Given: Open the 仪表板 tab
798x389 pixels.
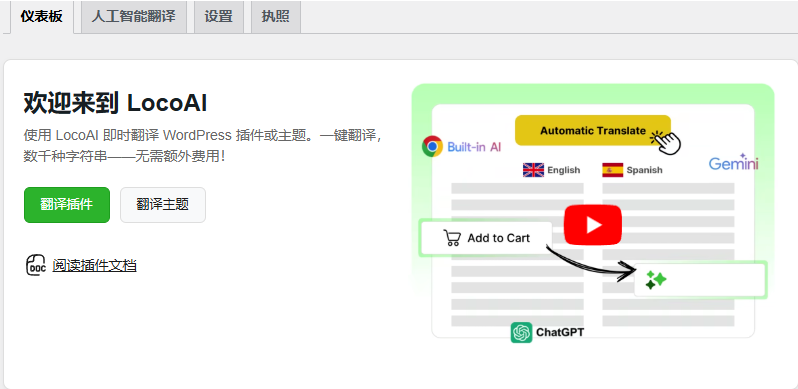Looking at the screenshot, I should click(42, 16).
